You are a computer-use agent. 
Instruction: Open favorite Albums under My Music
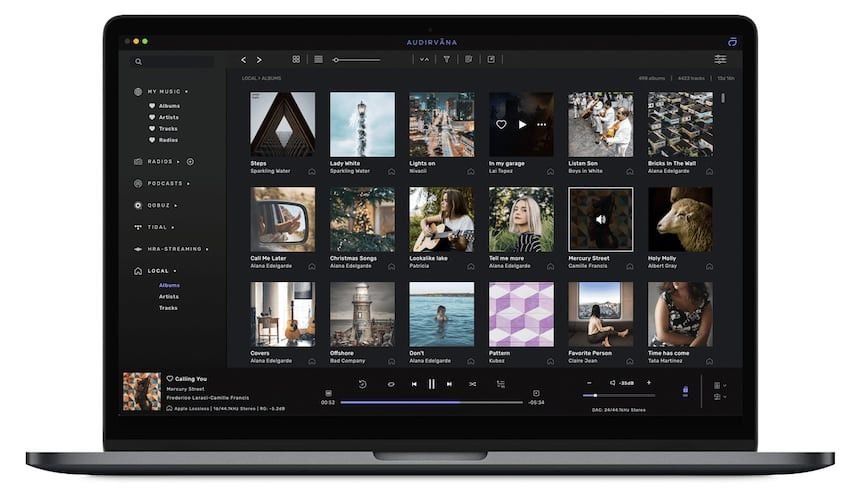pyautogui.click(x=169, y=106)
